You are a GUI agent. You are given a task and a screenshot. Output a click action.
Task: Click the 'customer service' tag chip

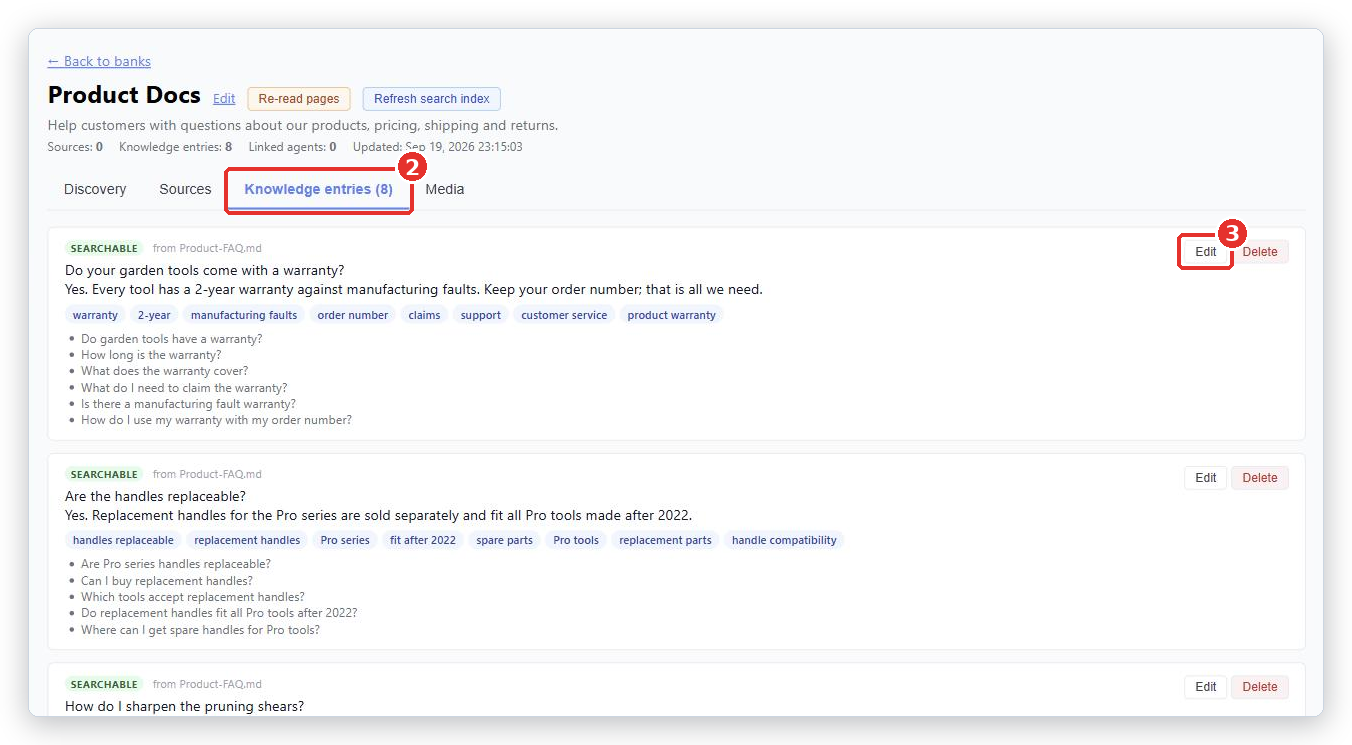click(x=564, y=315)
